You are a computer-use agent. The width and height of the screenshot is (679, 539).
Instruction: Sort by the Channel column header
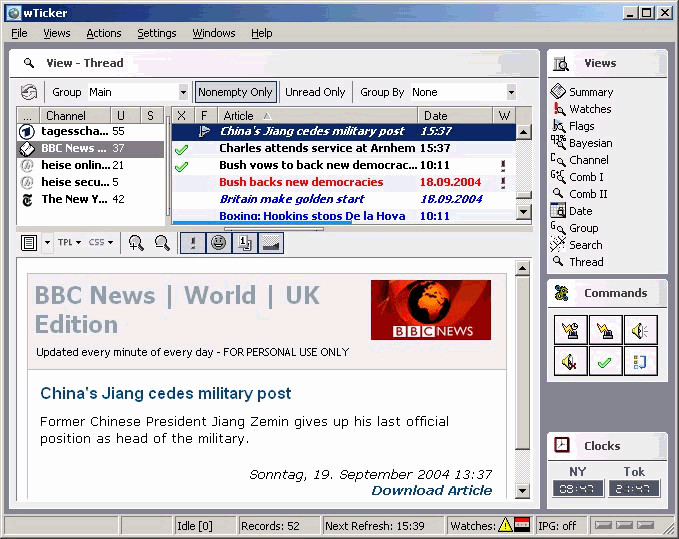(74, 116)
